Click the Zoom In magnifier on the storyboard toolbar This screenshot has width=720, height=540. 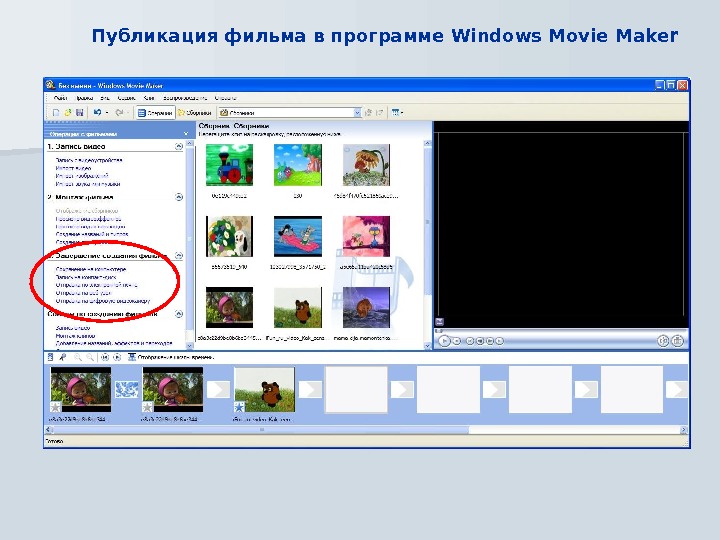[78, 357]
